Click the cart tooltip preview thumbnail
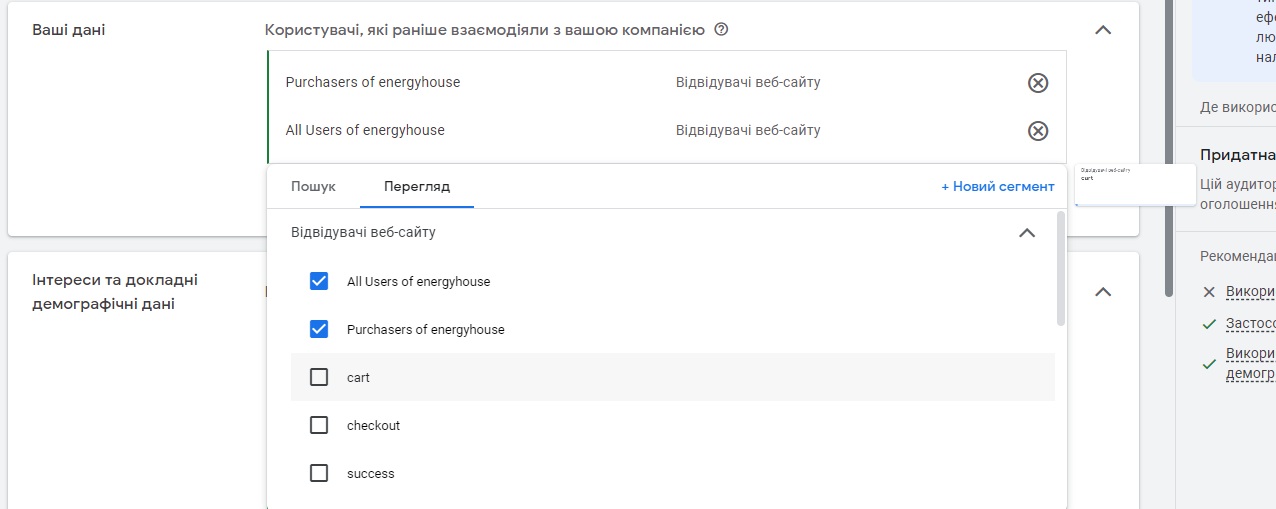 pyautogui.click(x=1134, y=184)
